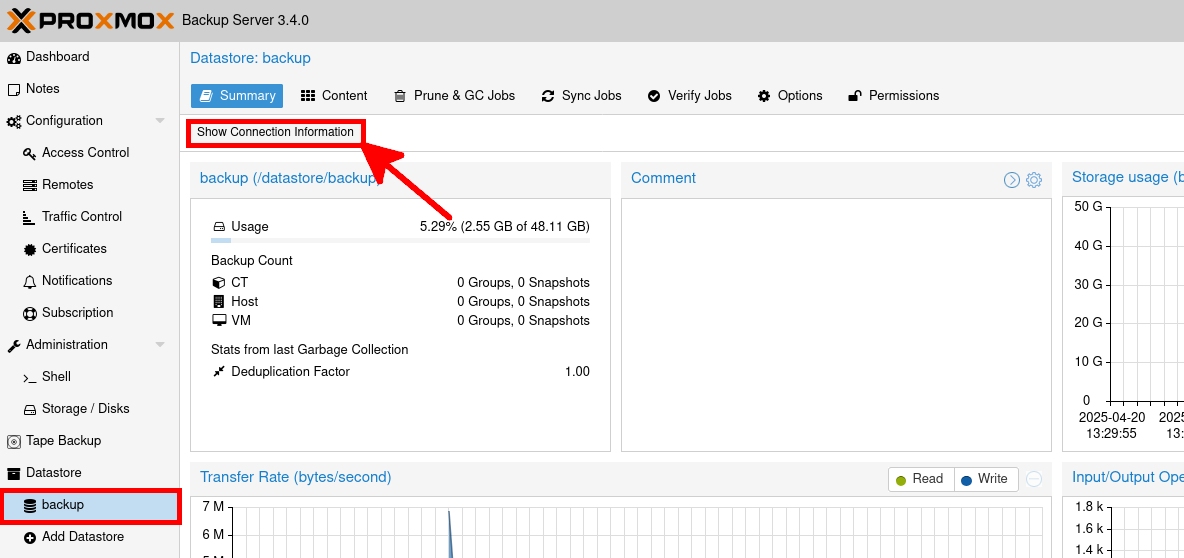1184x558 pixels.
Task: Collapse the Administration section arrow
Action: (x=160, y=345)
